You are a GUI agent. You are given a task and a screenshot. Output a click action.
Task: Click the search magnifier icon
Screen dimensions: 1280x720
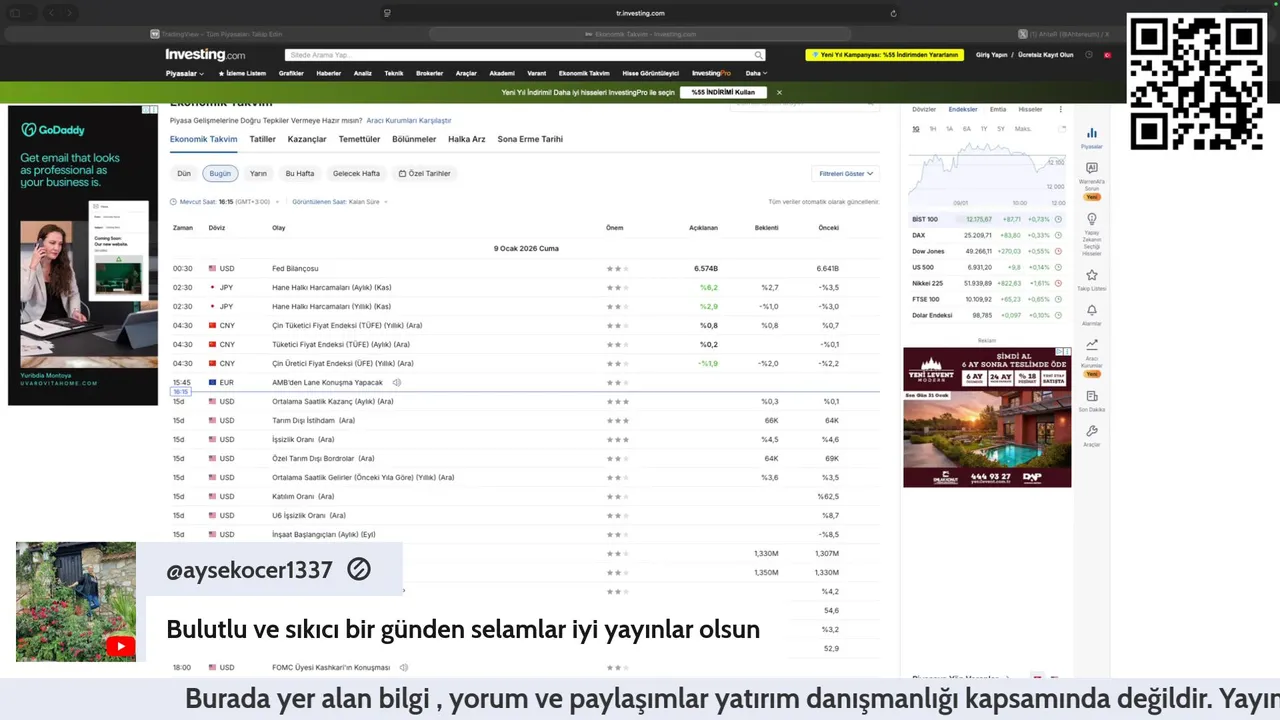click(x=759, y=56)
